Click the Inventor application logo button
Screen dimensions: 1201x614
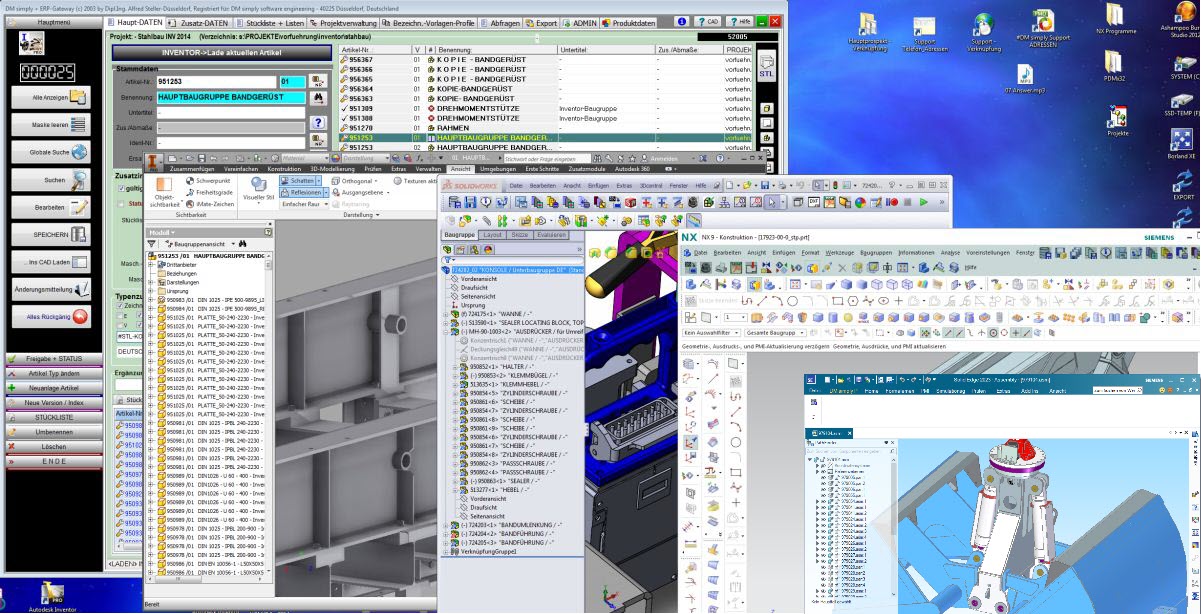(153, 163)
